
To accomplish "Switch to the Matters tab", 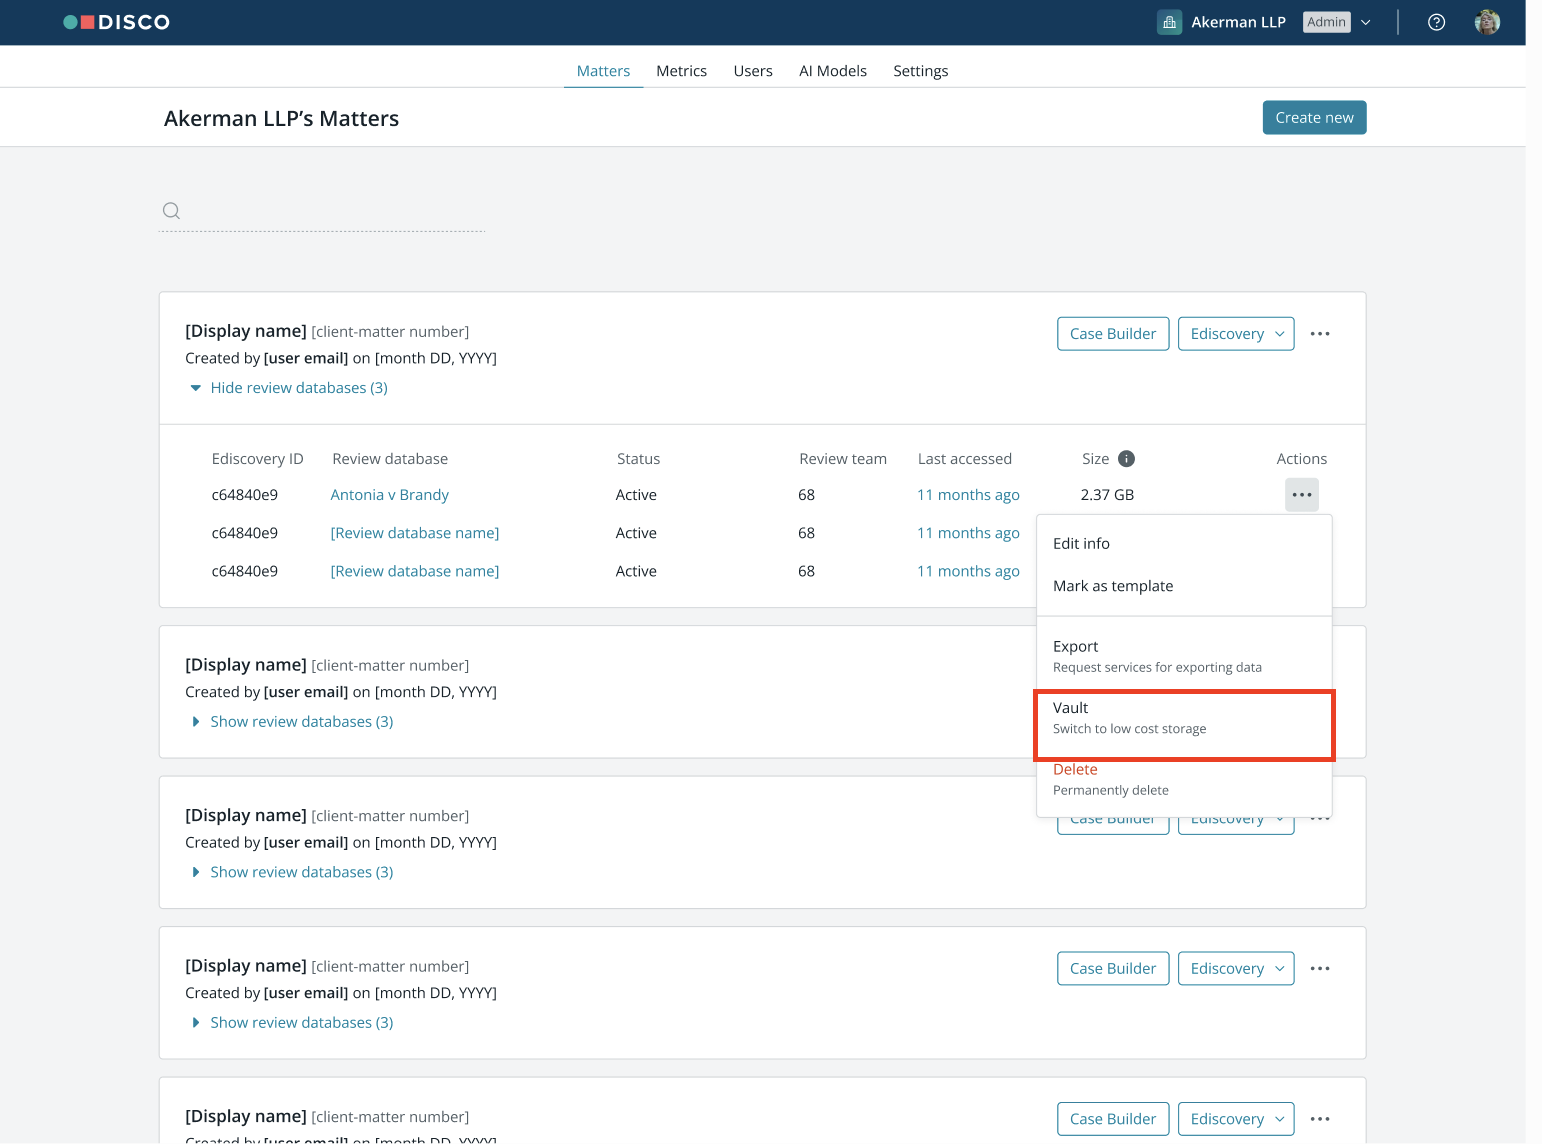I will (603, 71).
